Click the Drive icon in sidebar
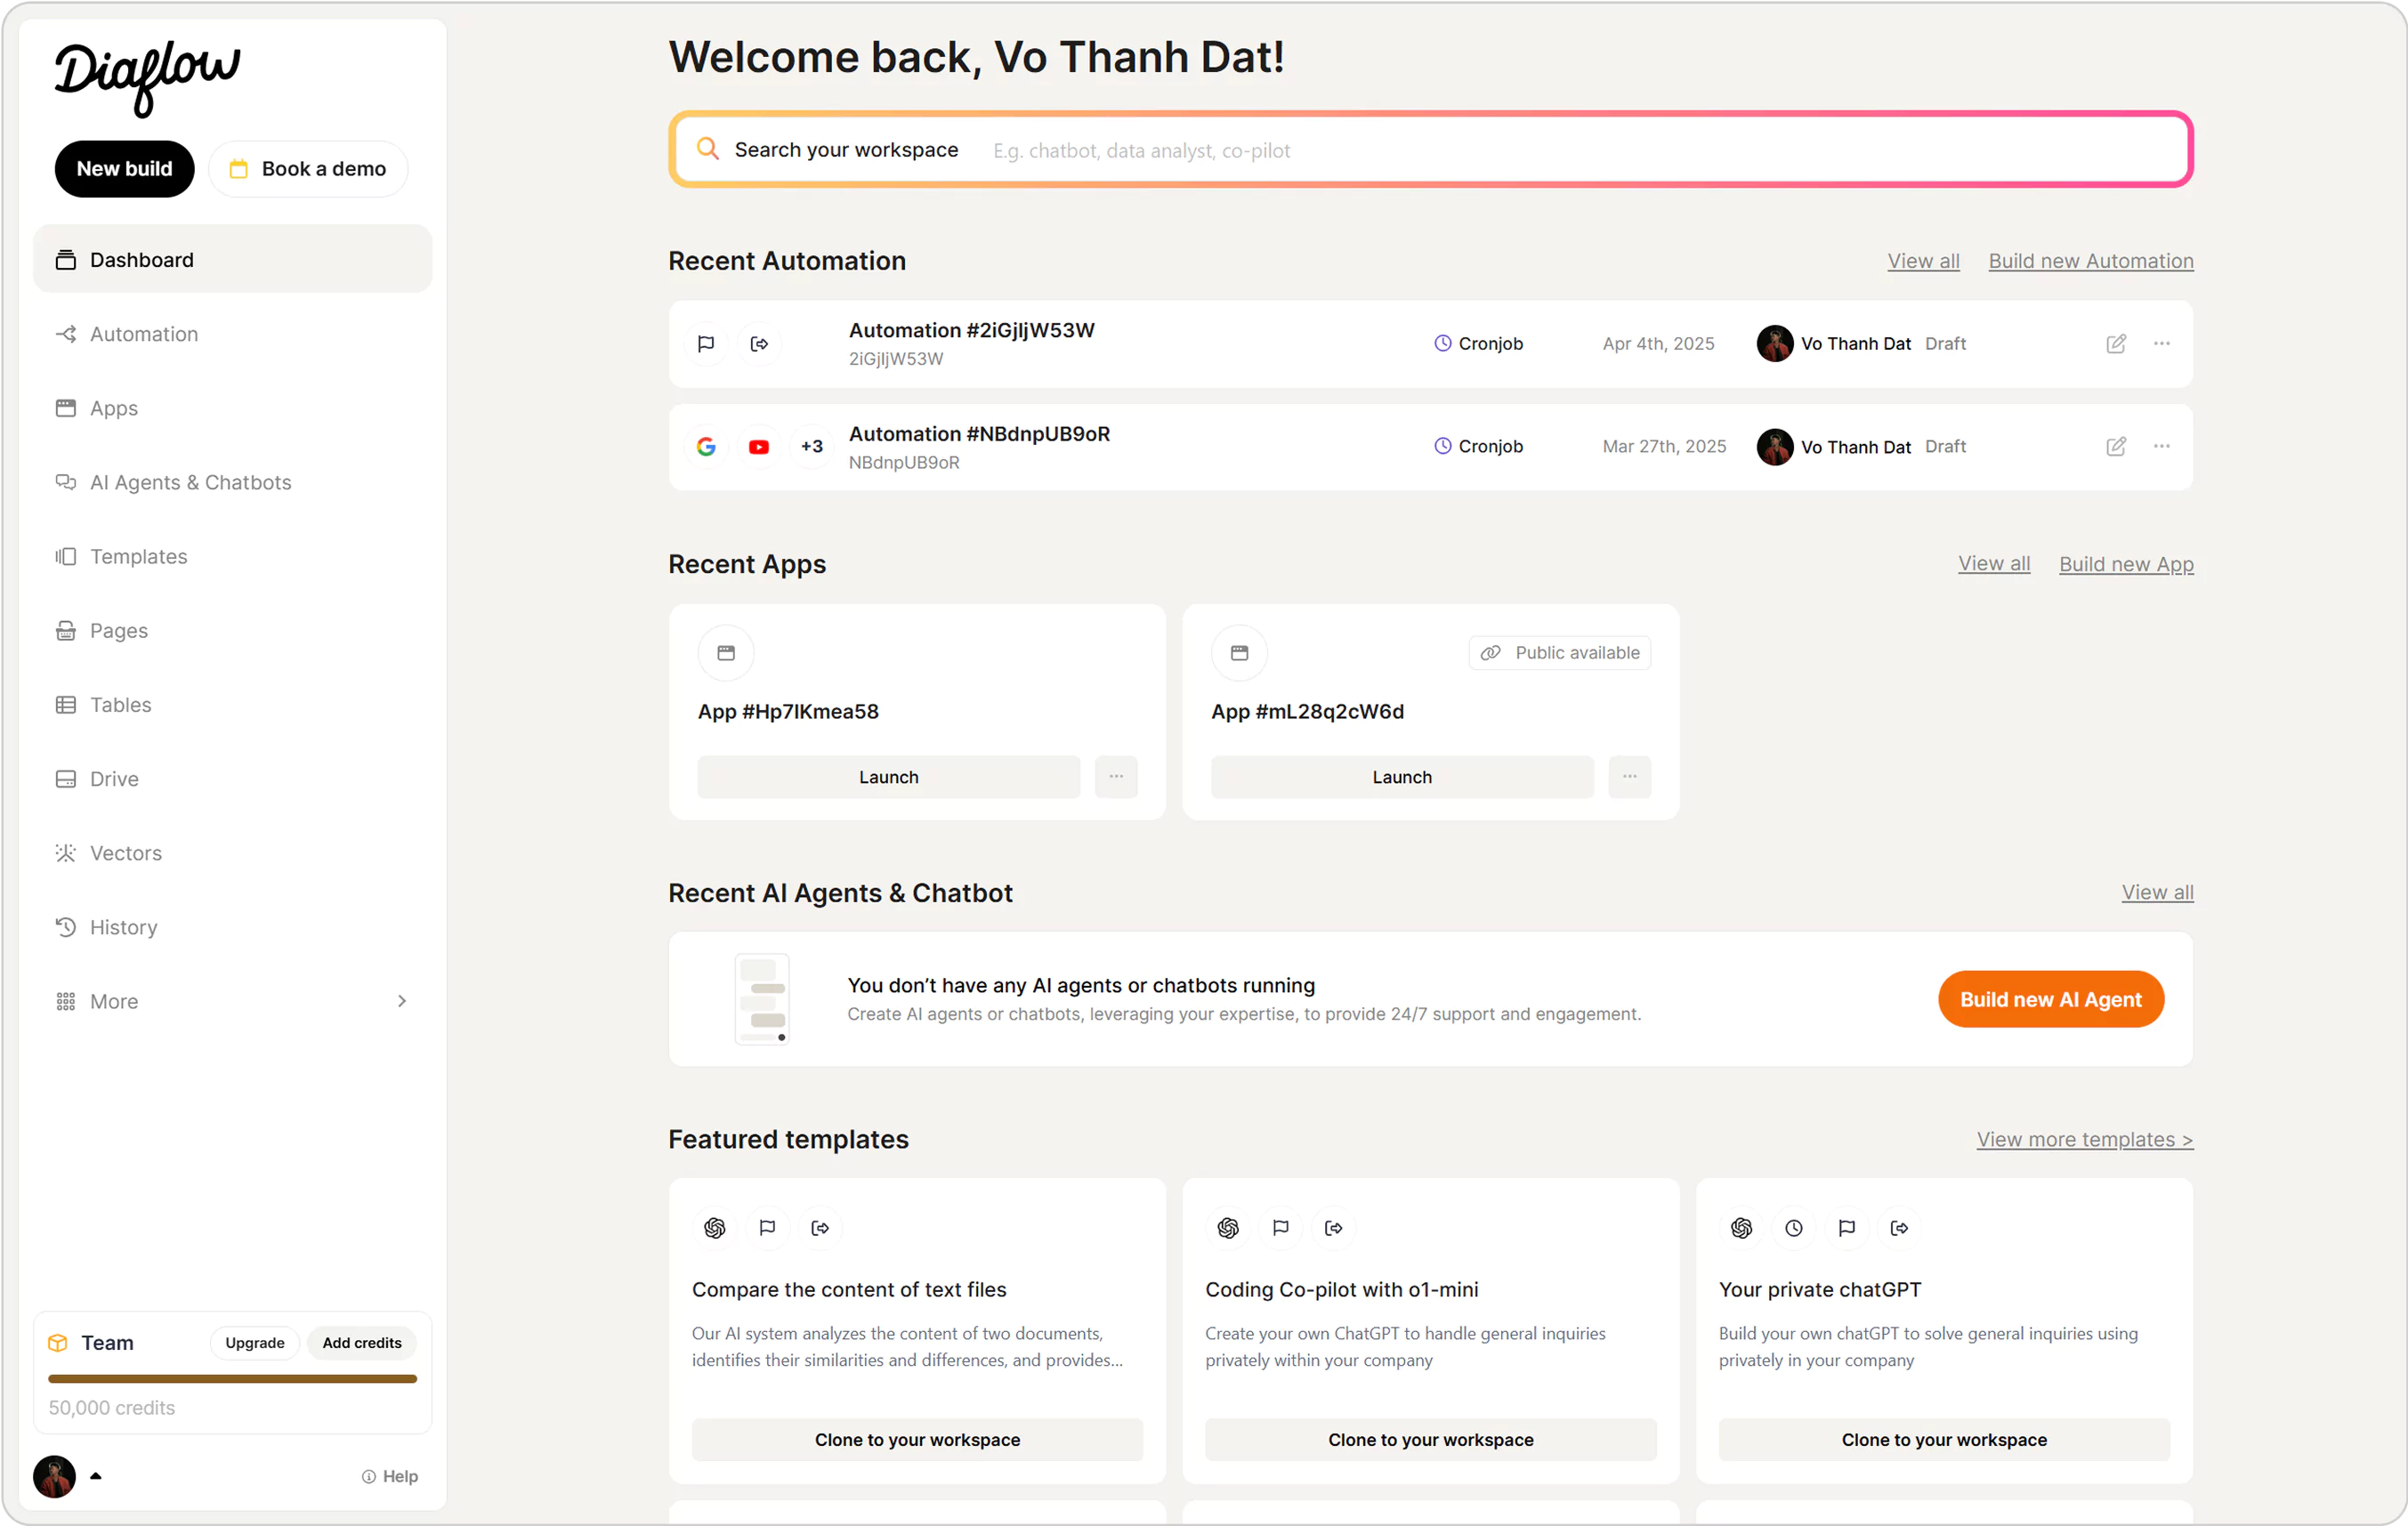Screen dimensions: 2408x1526 click(x=65, y=778)
